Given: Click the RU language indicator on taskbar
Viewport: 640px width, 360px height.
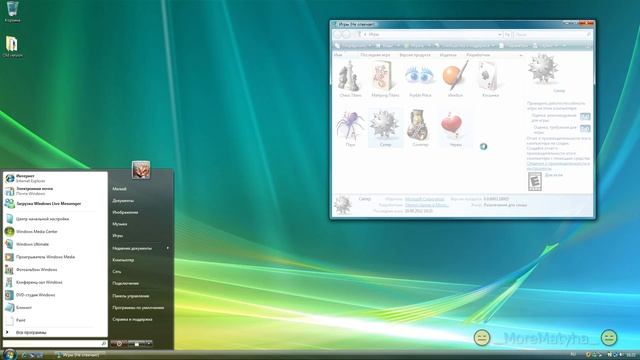Looking at the screenshot, I should pos(573,354).
